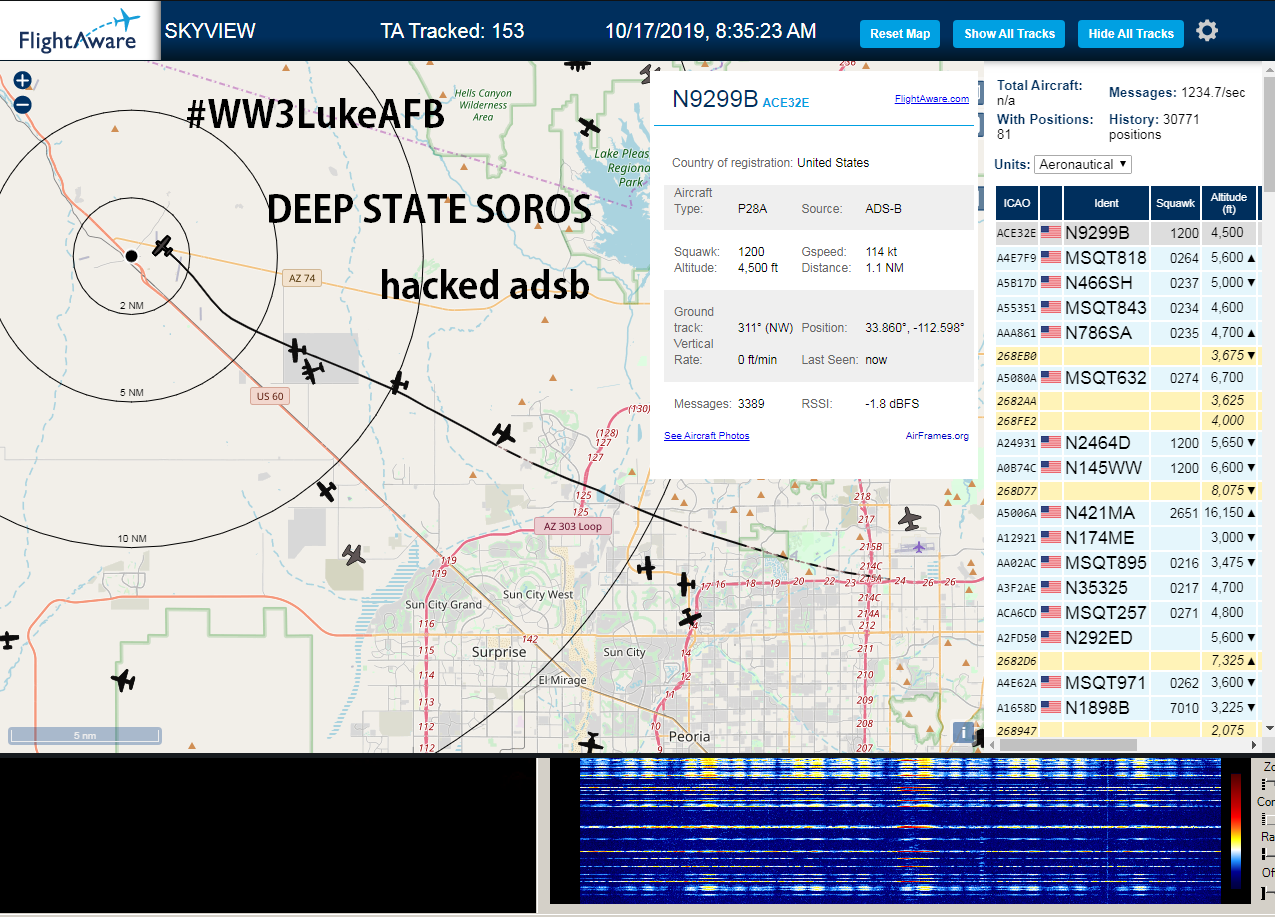Select aircraft icon left of Peoria label
This screenshot has height=917, width=1275.
tap(592, 743)
